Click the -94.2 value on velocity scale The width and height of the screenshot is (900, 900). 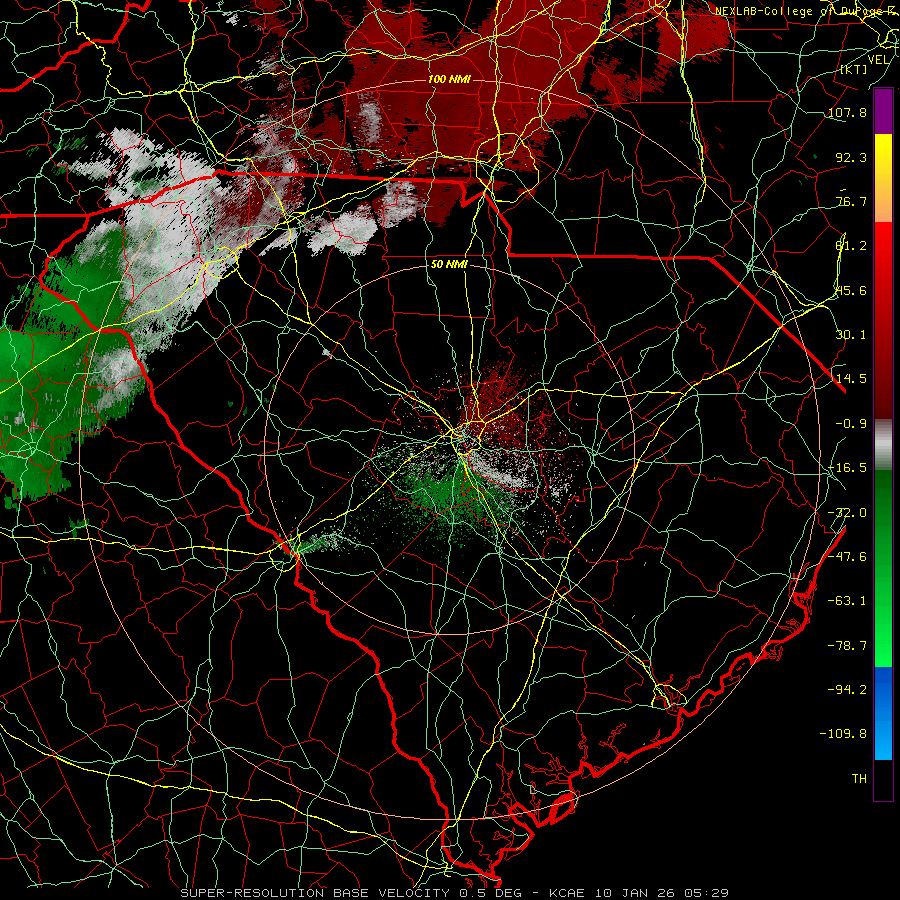(x=847, y=690)
